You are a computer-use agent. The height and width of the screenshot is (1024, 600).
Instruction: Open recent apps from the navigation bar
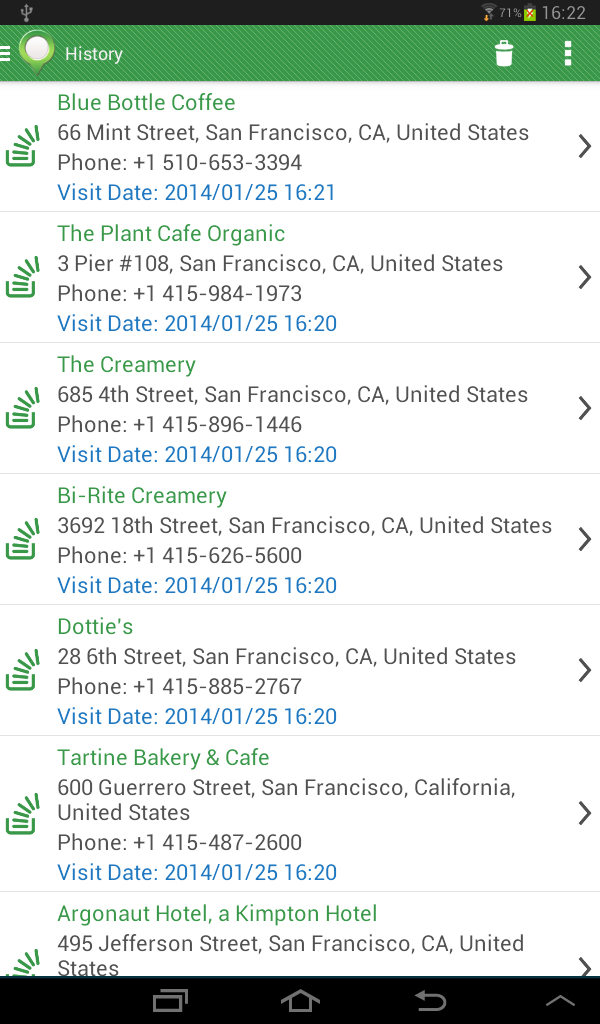point(170,1001)
